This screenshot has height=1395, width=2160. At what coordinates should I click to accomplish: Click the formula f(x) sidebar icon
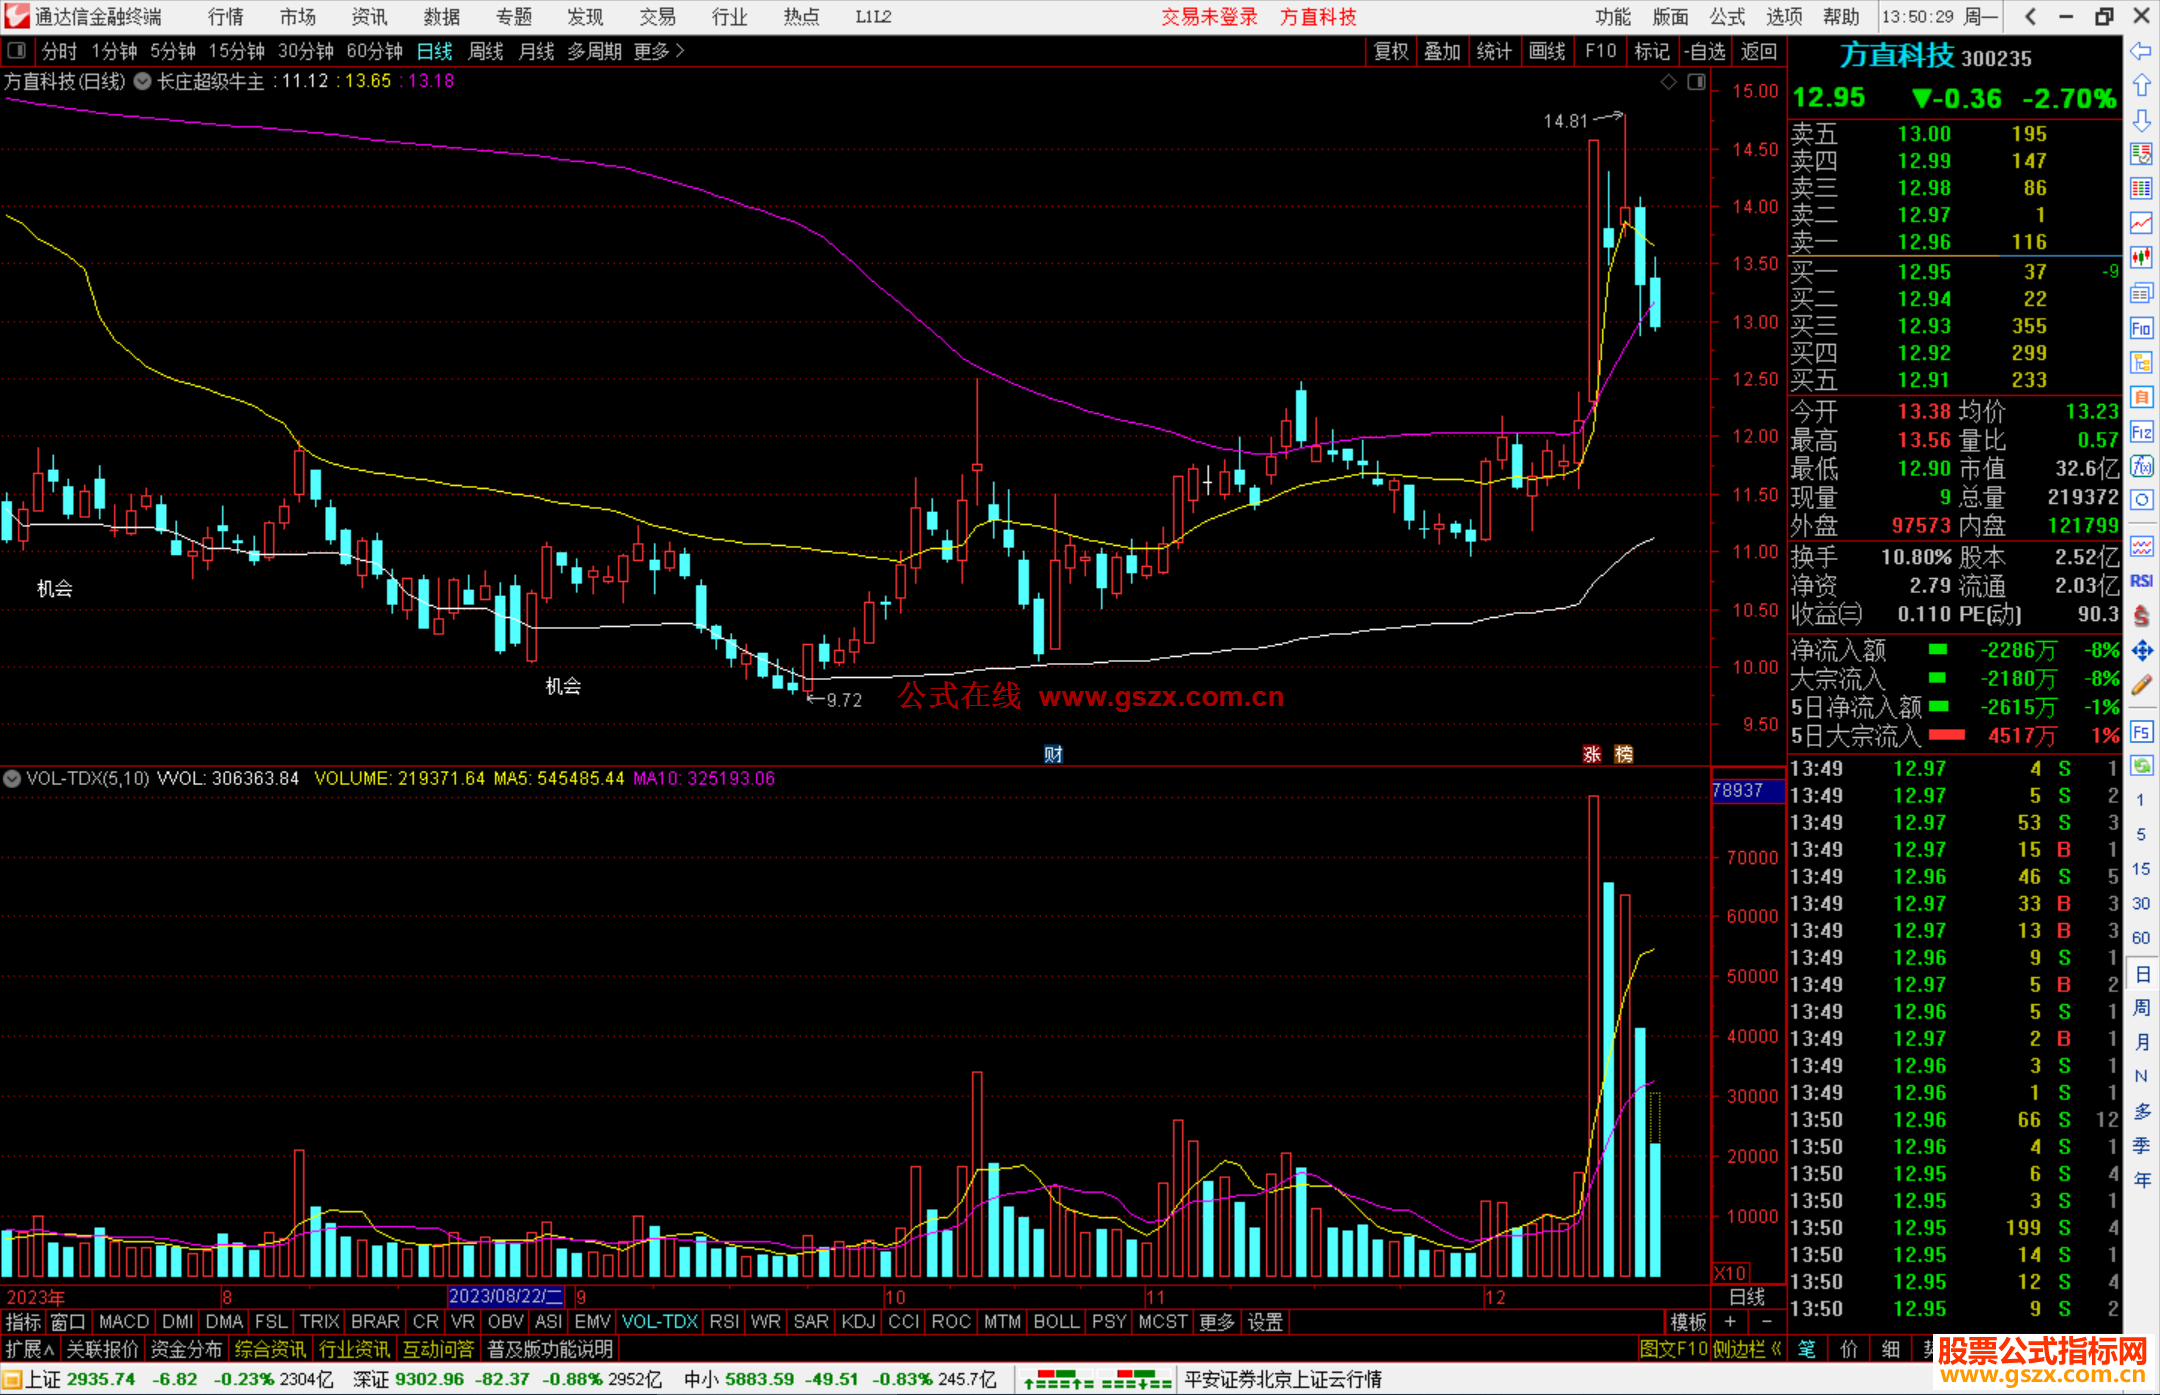click(x=2141, y=466)
